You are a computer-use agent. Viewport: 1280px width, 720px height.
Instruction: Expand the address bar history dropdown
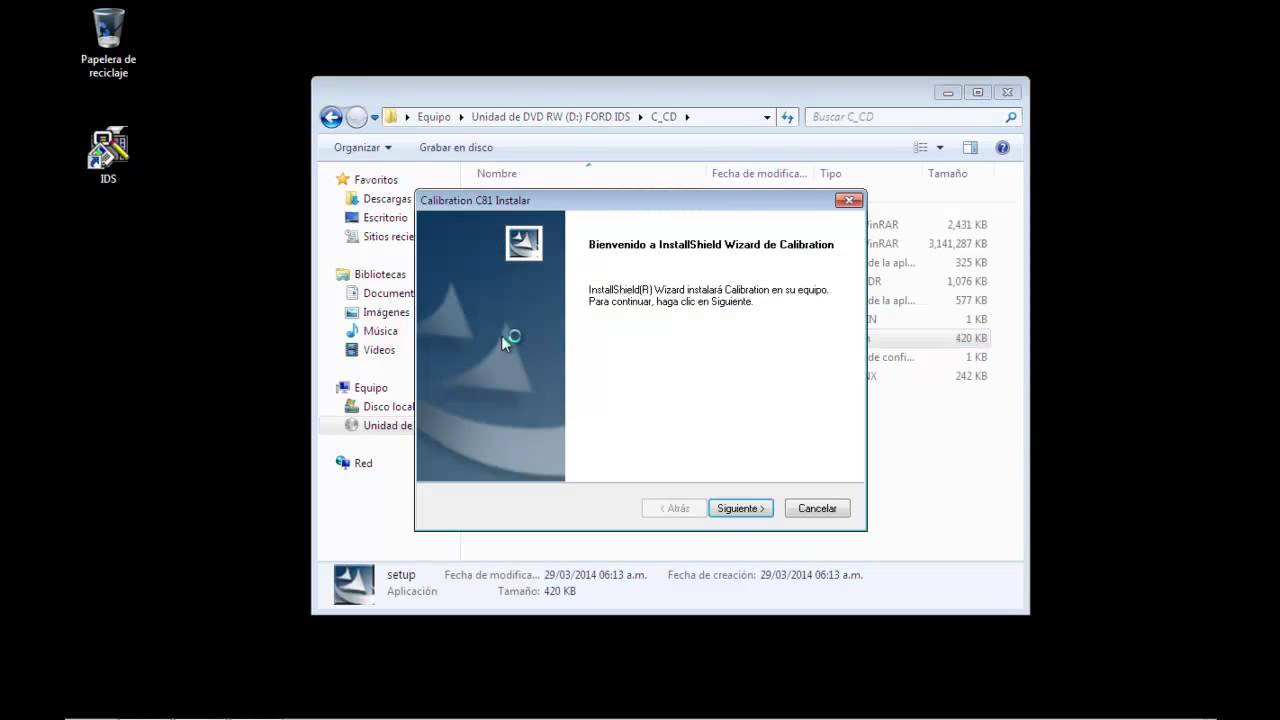[767, 117]
